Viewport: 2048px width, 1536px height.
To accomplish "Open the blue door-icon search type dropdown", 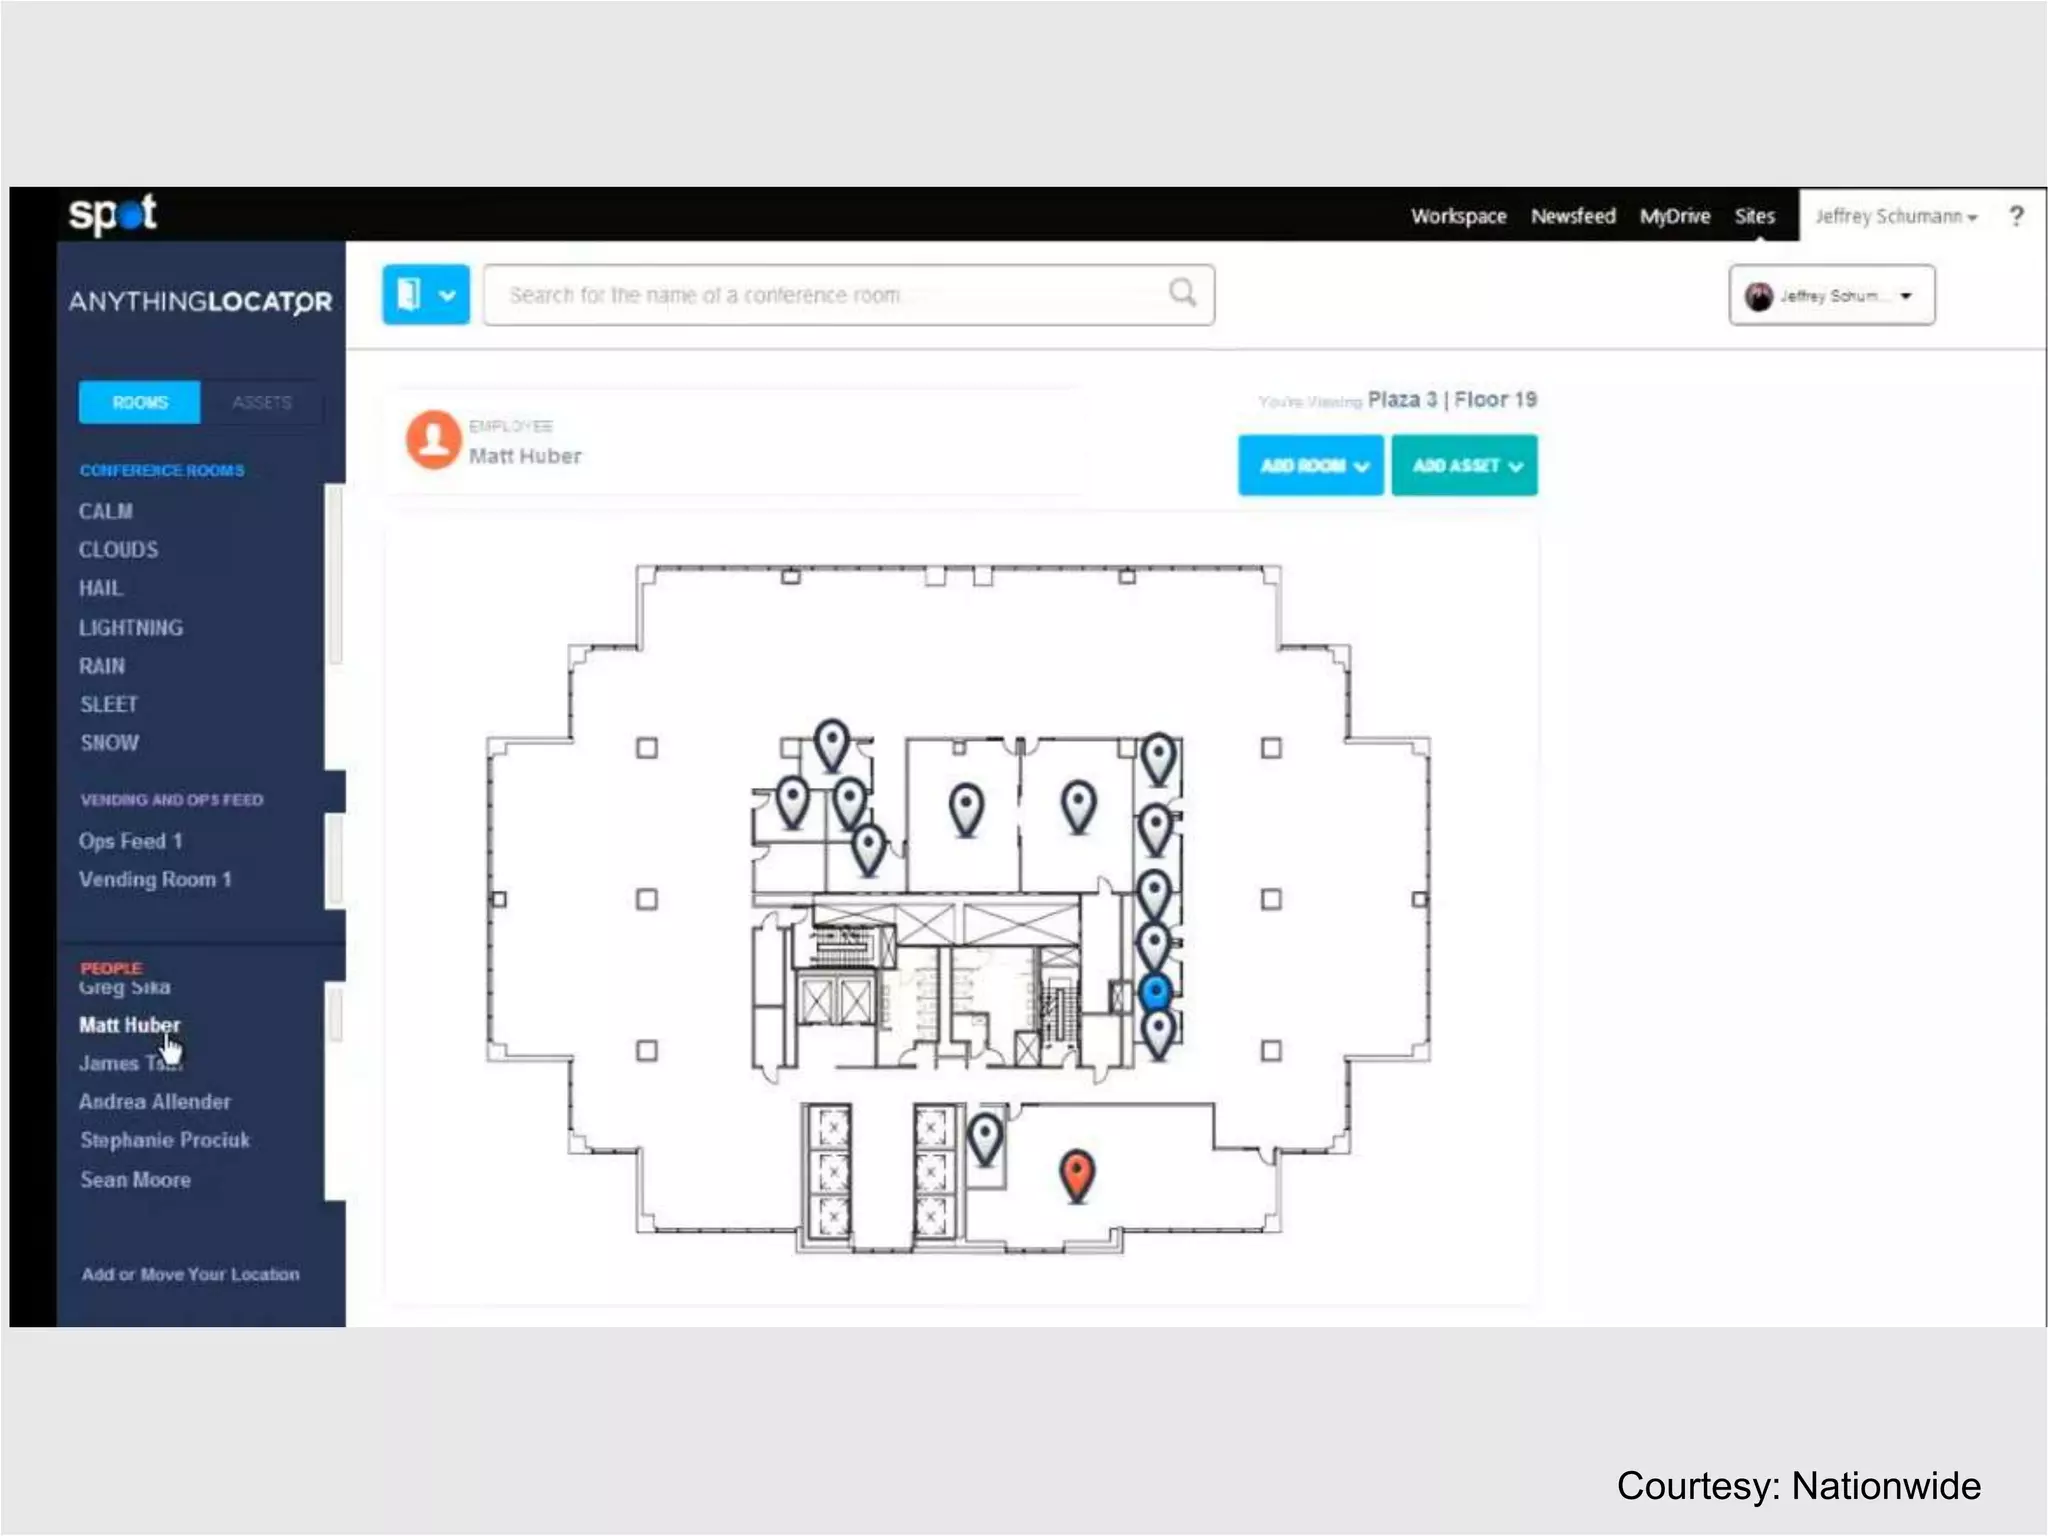I will tap(426, 295).
